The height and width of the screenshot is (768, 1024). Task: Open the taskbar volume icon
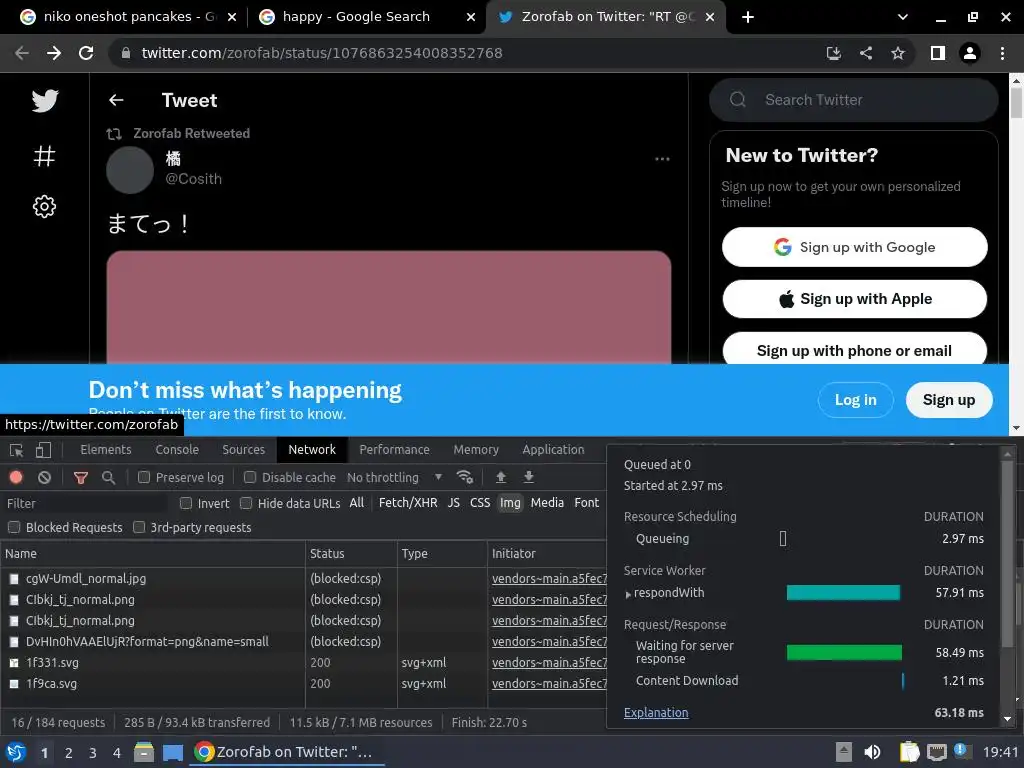pyautogui.click(x=872, y=752)
